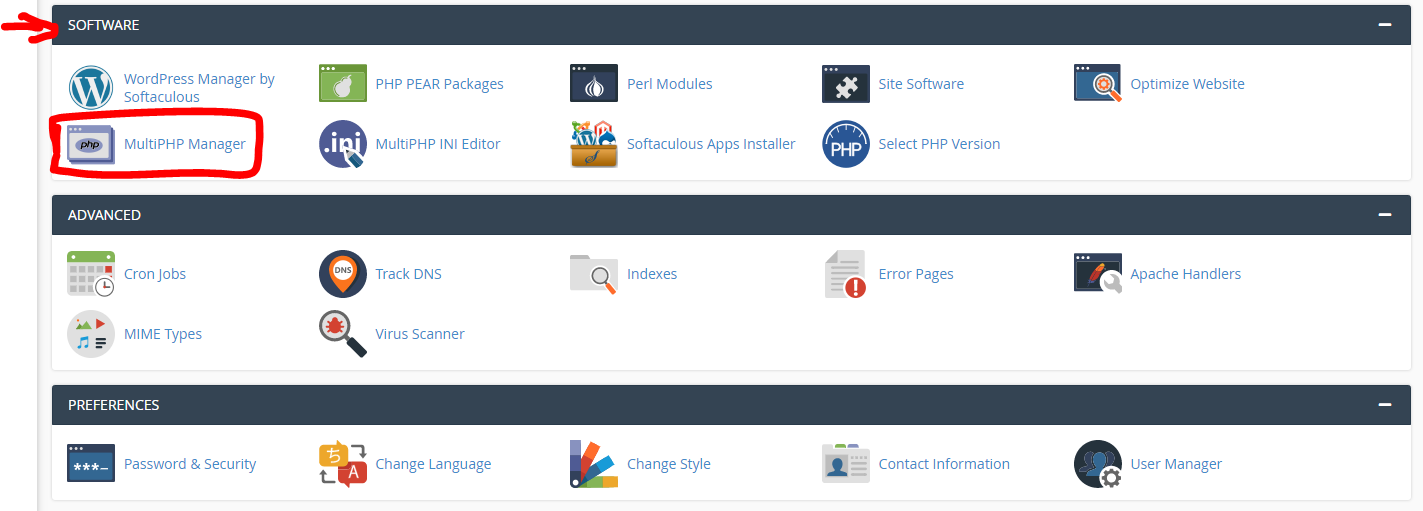This screenshot has height=511, width=1423.
Task: Click the Select PHP Version icon
Action: click(846, 144)
